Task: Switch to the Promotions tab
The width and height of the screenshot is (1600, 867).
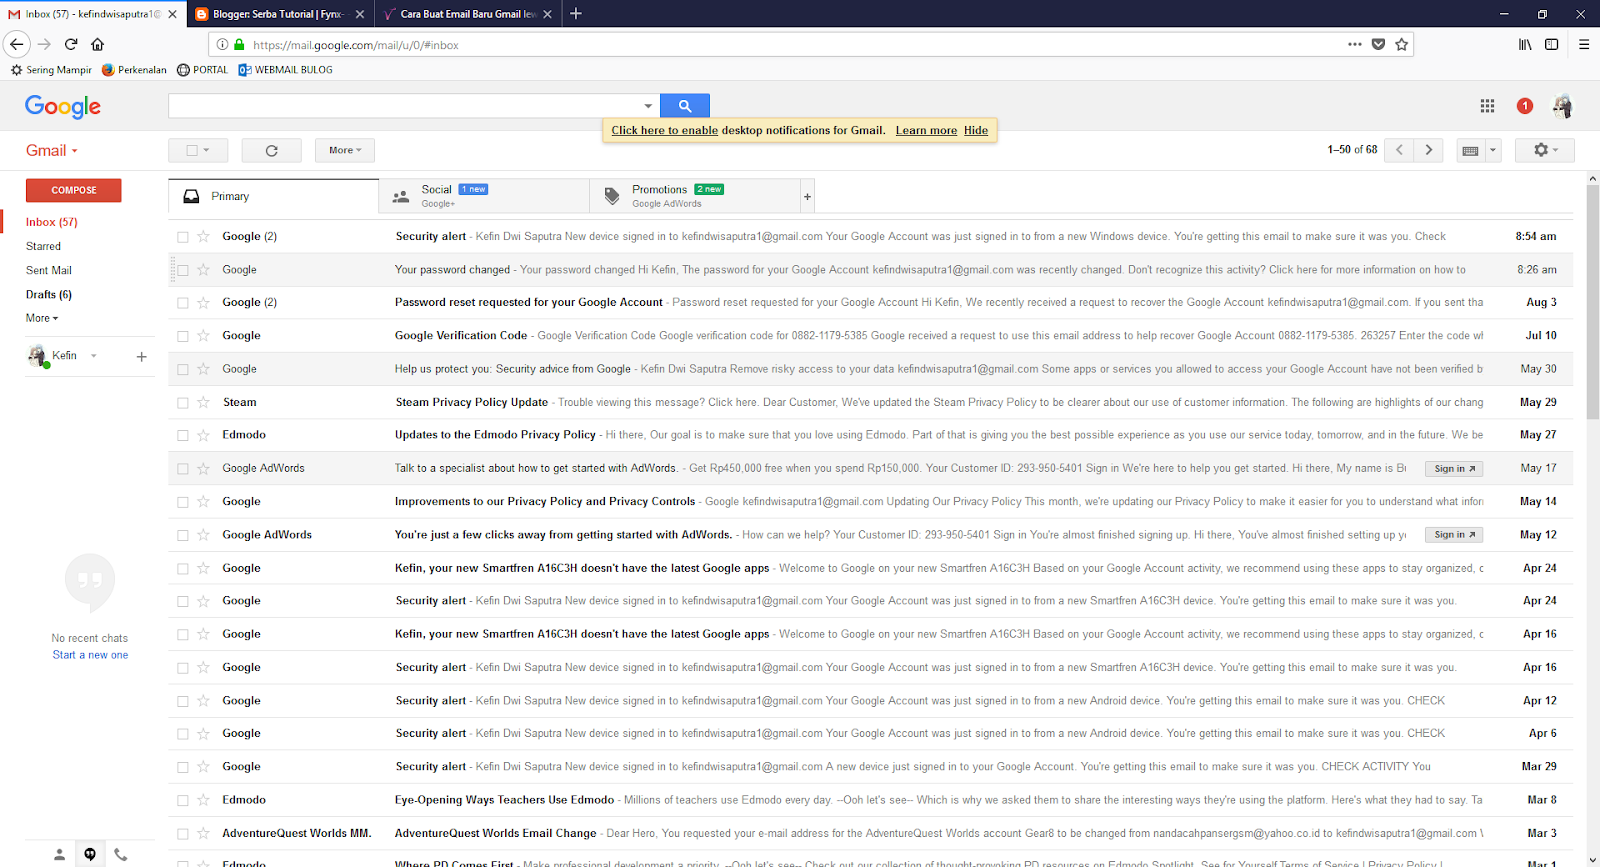Action: [x=695, y=196]
